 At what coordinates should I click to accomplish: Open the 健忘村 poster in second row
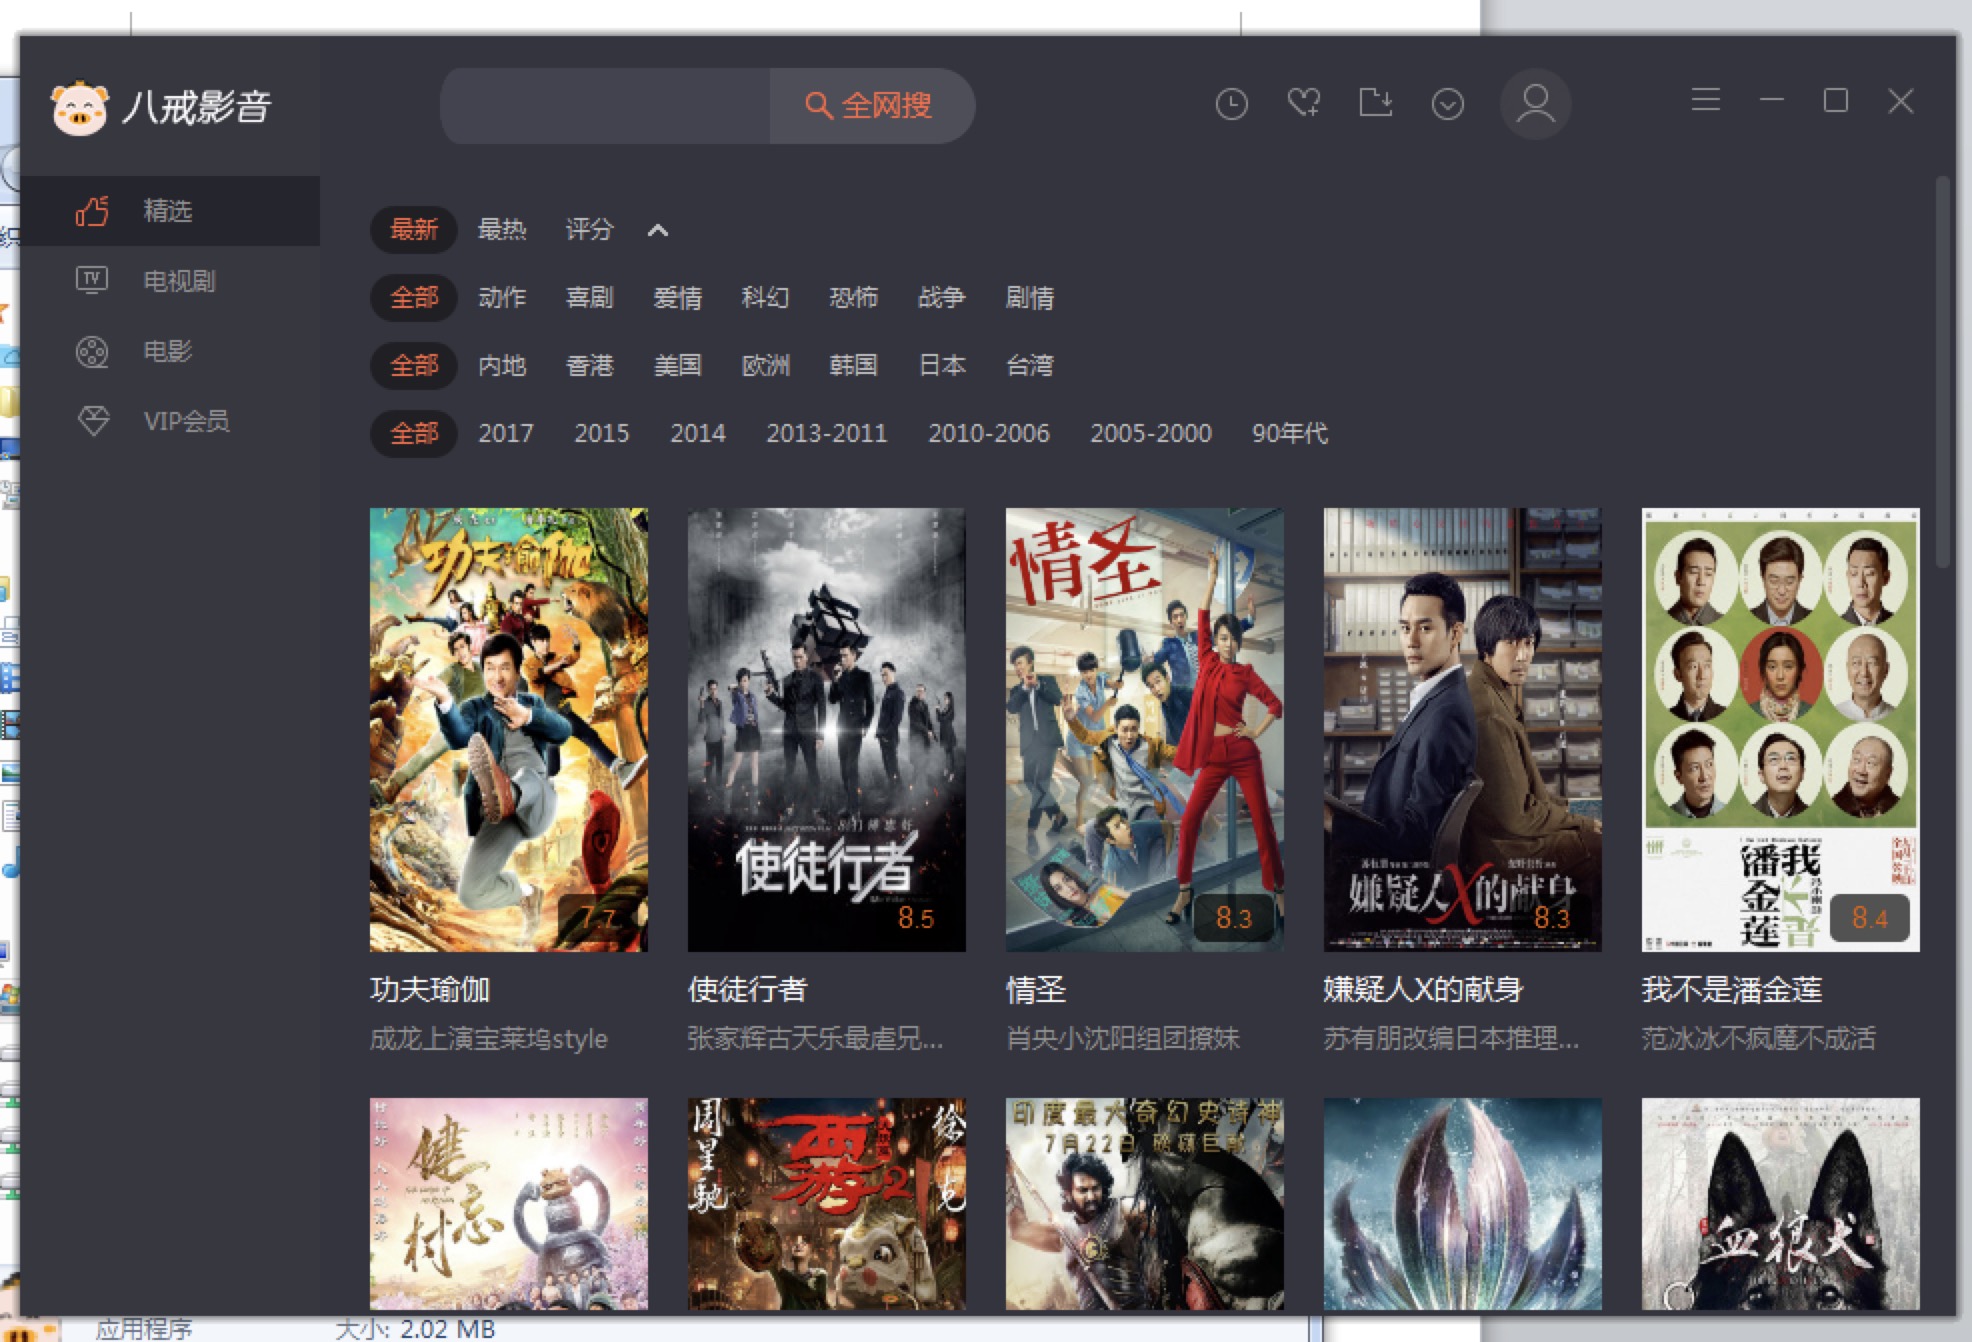coord(509,1204)
